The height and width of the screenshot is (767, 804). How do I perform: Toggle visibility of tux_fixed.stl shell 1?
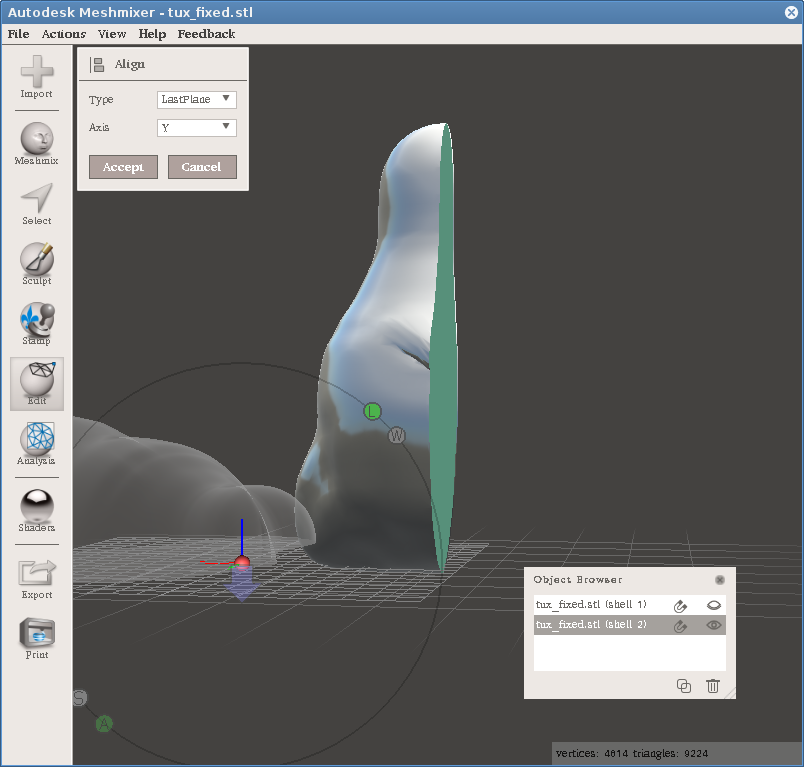(x=714, y=605)
